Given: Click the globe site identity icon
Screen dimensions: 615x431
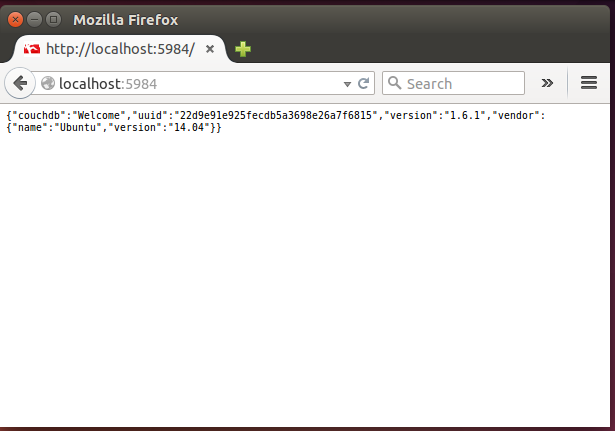Looking at the screenshot, I should click(x=48, y=84).
